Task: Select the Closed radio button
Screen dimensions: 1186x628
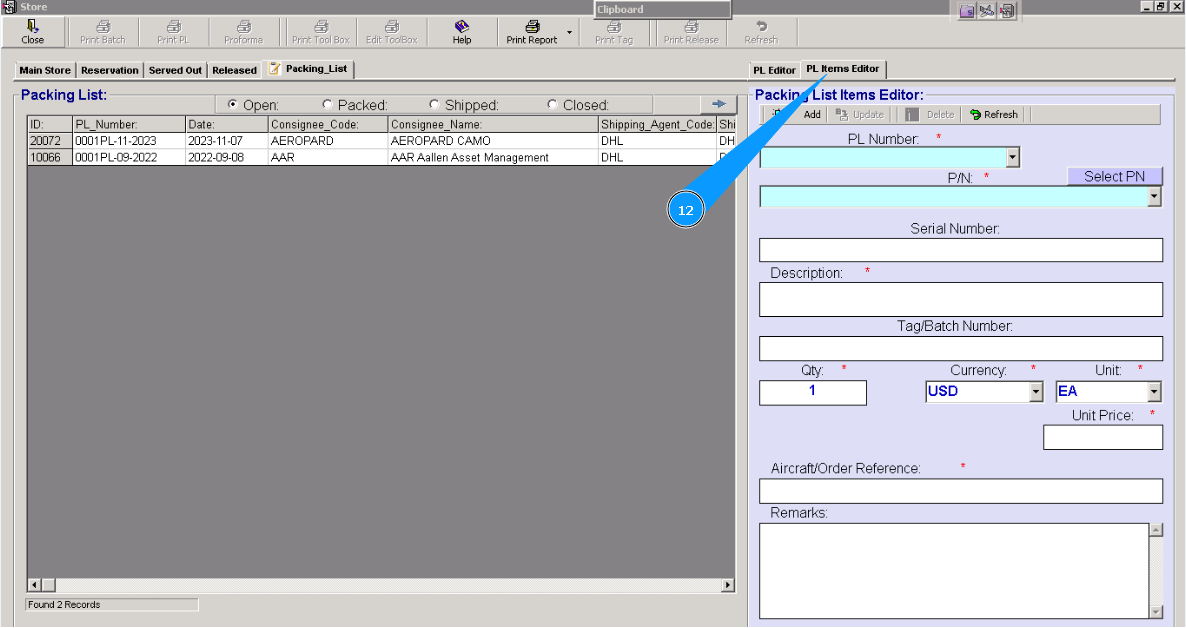Action: coord(552,104)
